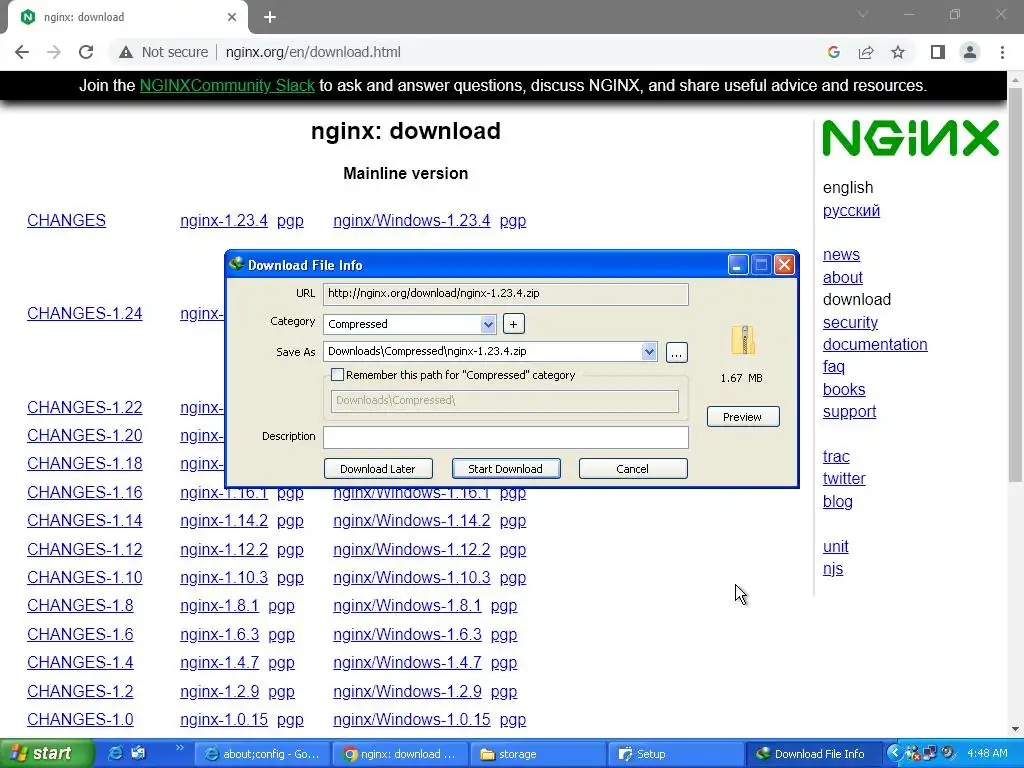Image resolution: width=1024 pixels, height=768 pixels.
Task: Open the Save As path dropdown
Action: 648,351
